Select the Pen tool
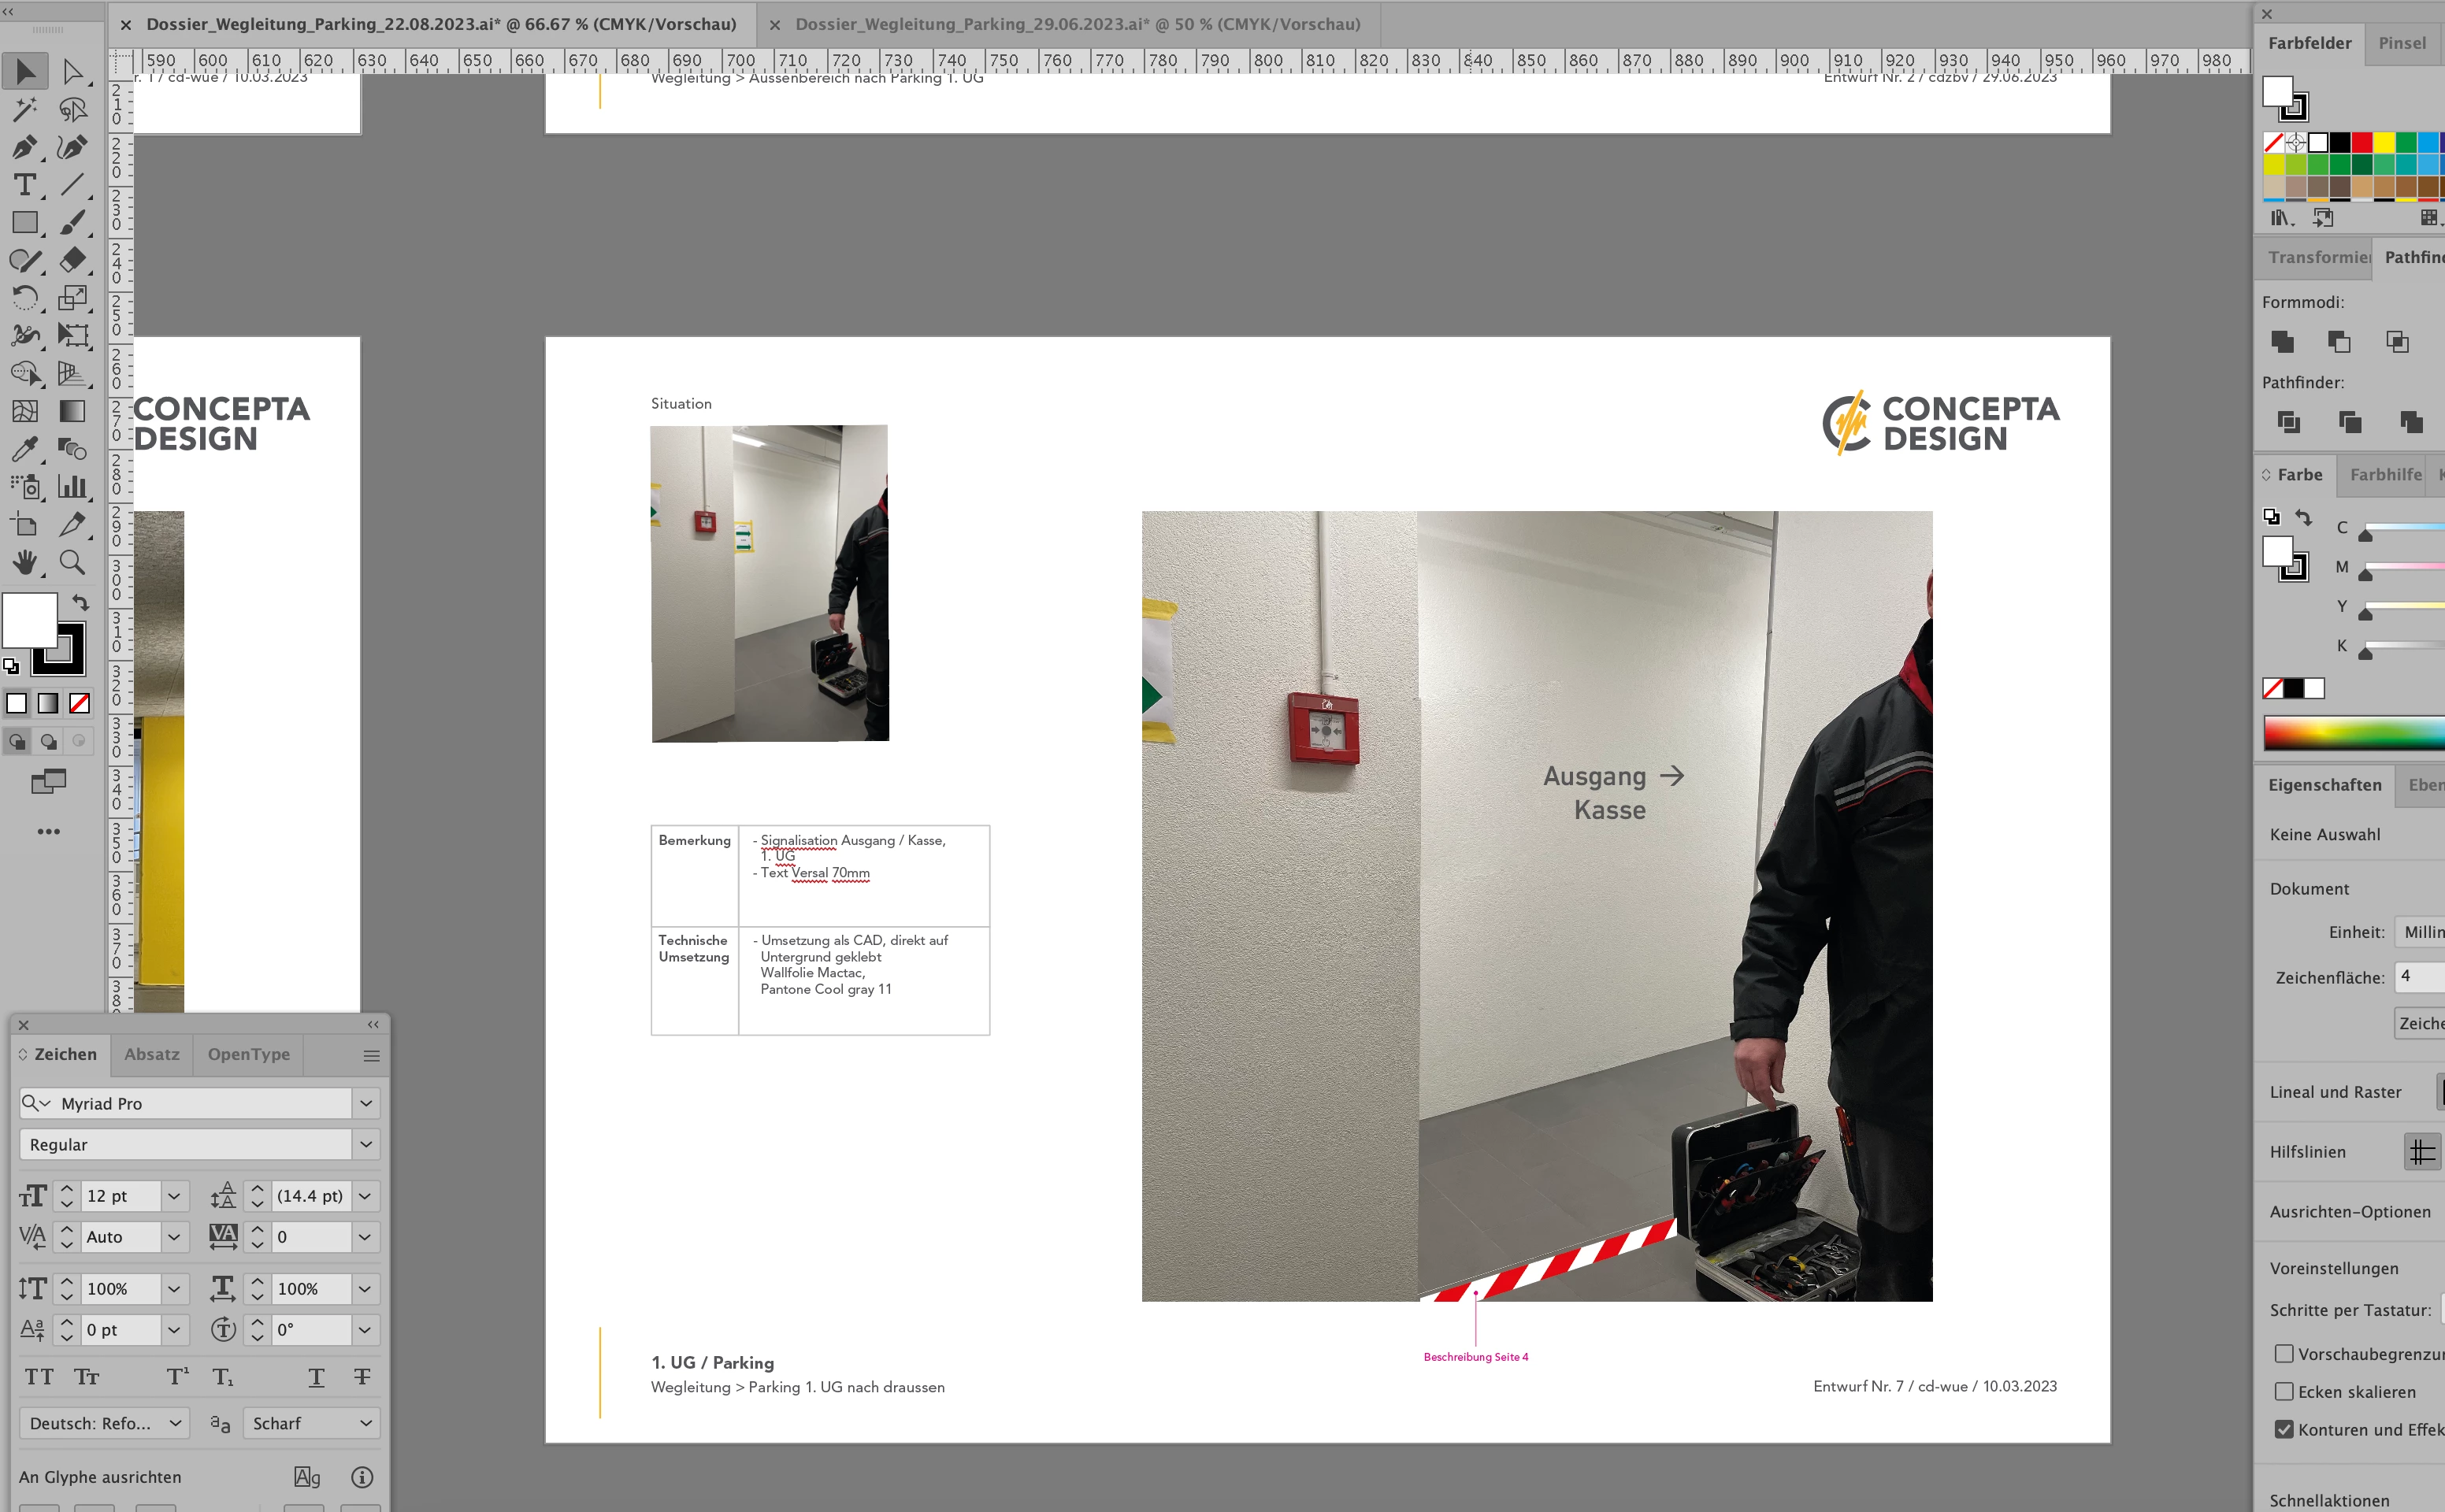This screenshot has width=2445, height=1512. click(x=25, y=147)
